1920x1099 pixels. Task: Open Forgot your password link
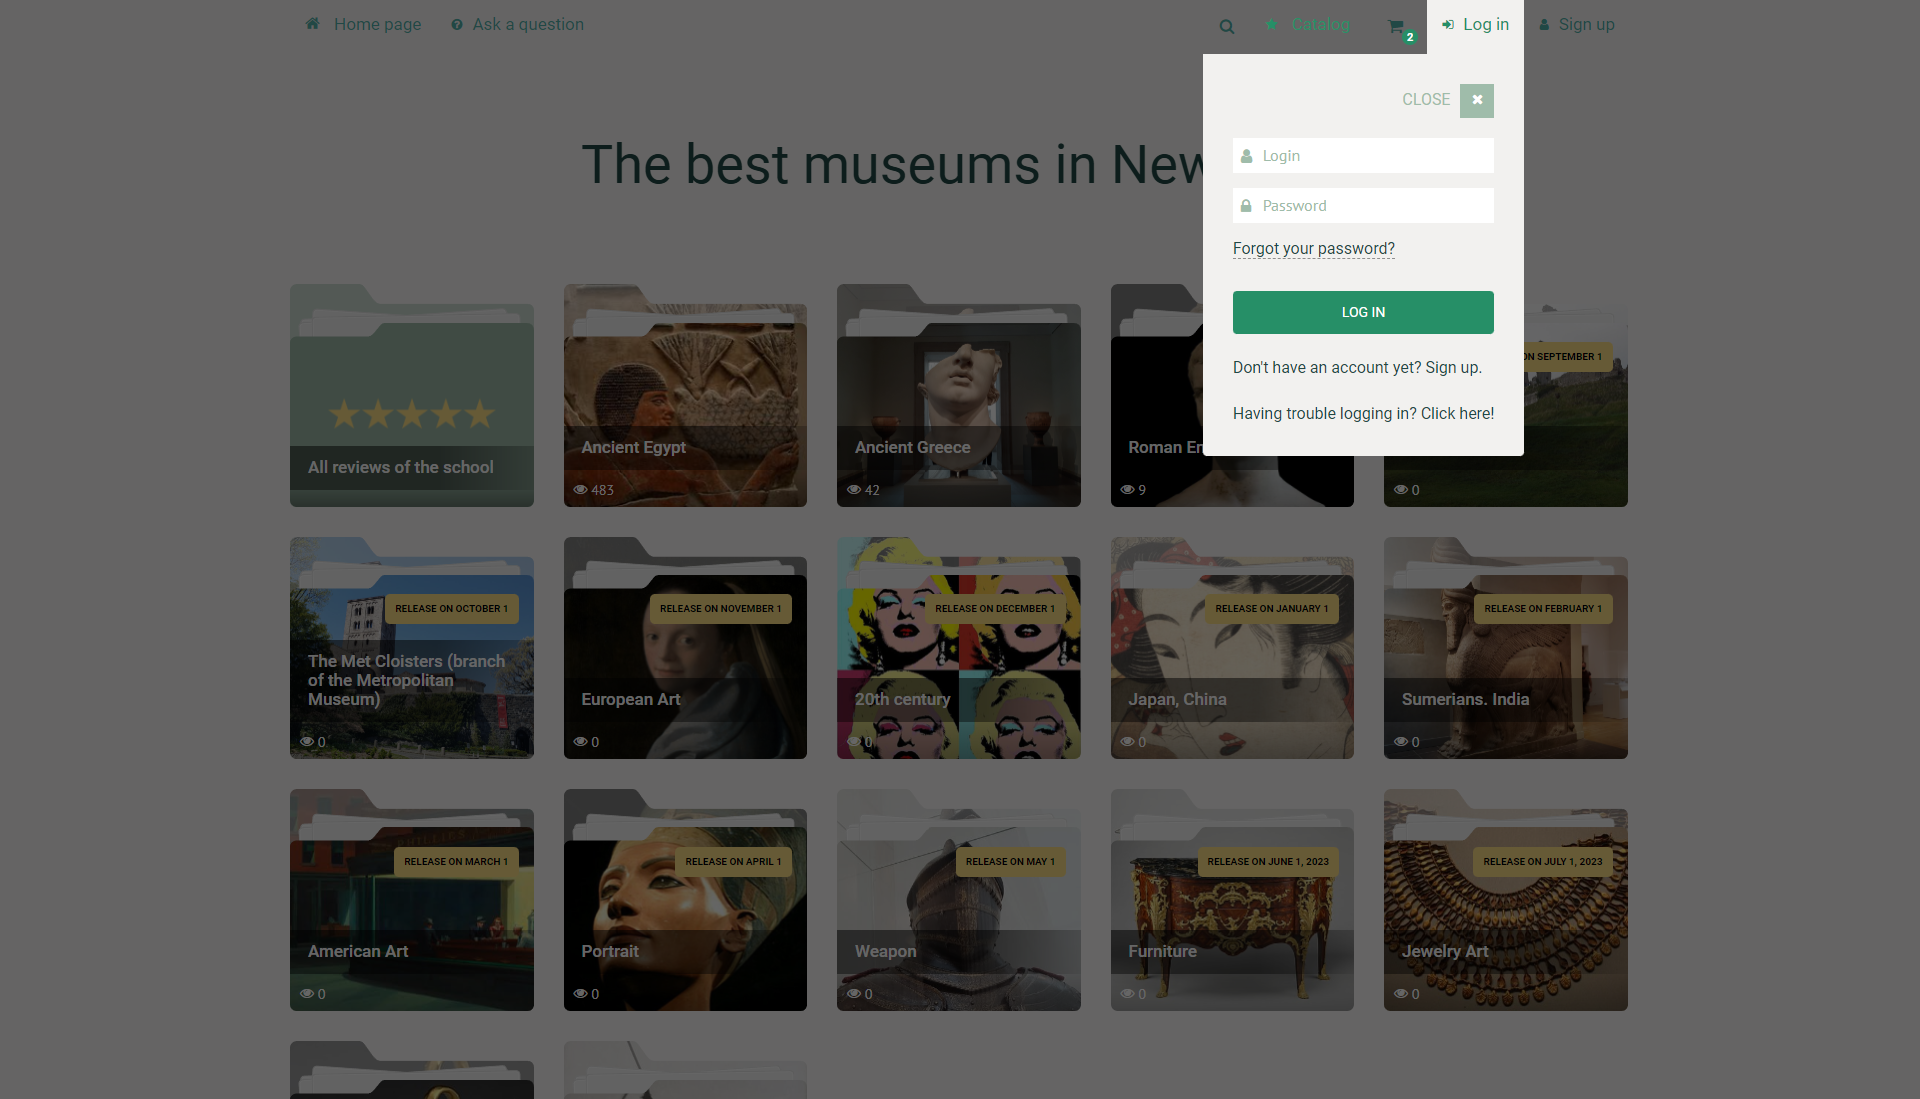click(x=1313, y=249)
